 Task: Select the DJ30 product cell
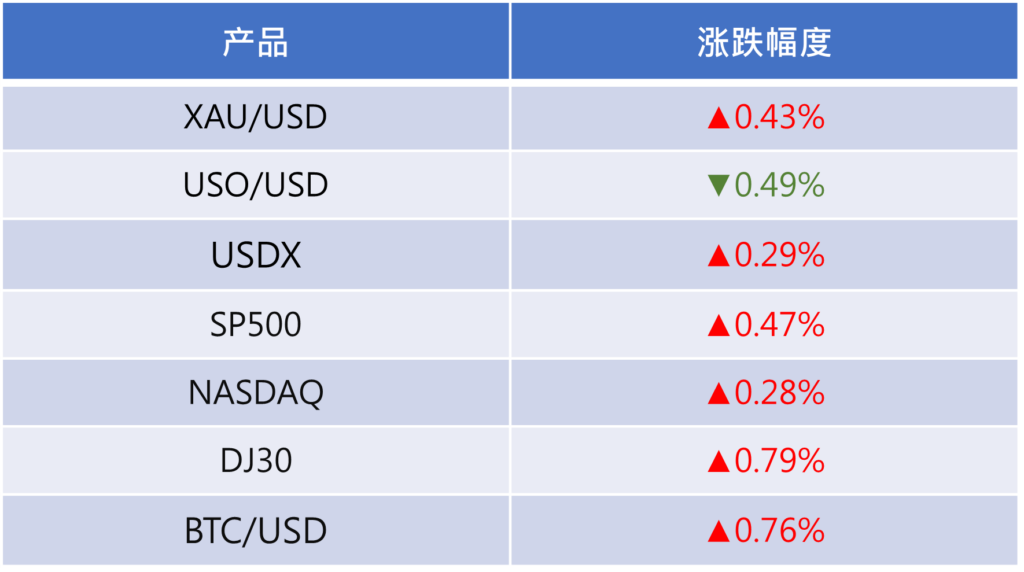coord(256,461)
